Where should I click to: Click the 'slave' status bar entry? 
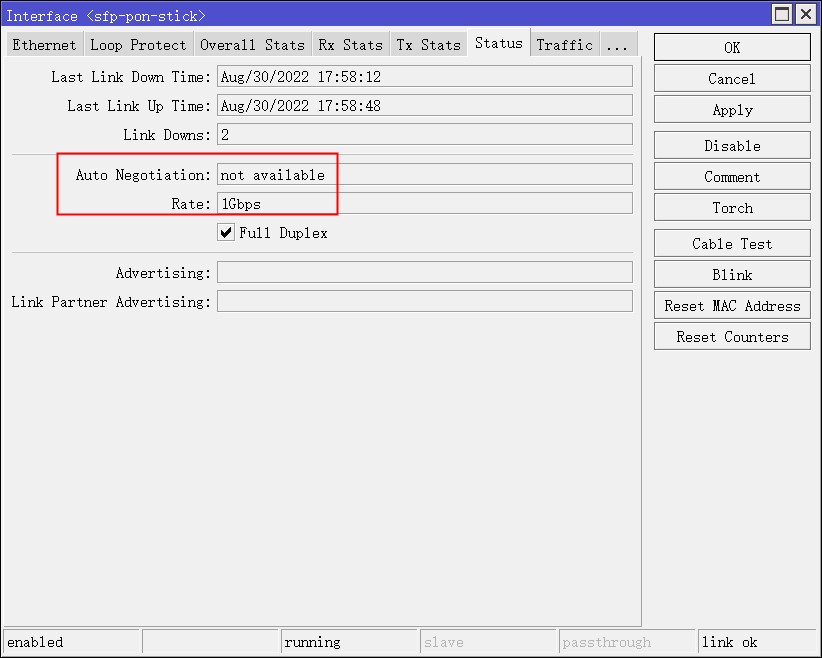click(489, 642)
